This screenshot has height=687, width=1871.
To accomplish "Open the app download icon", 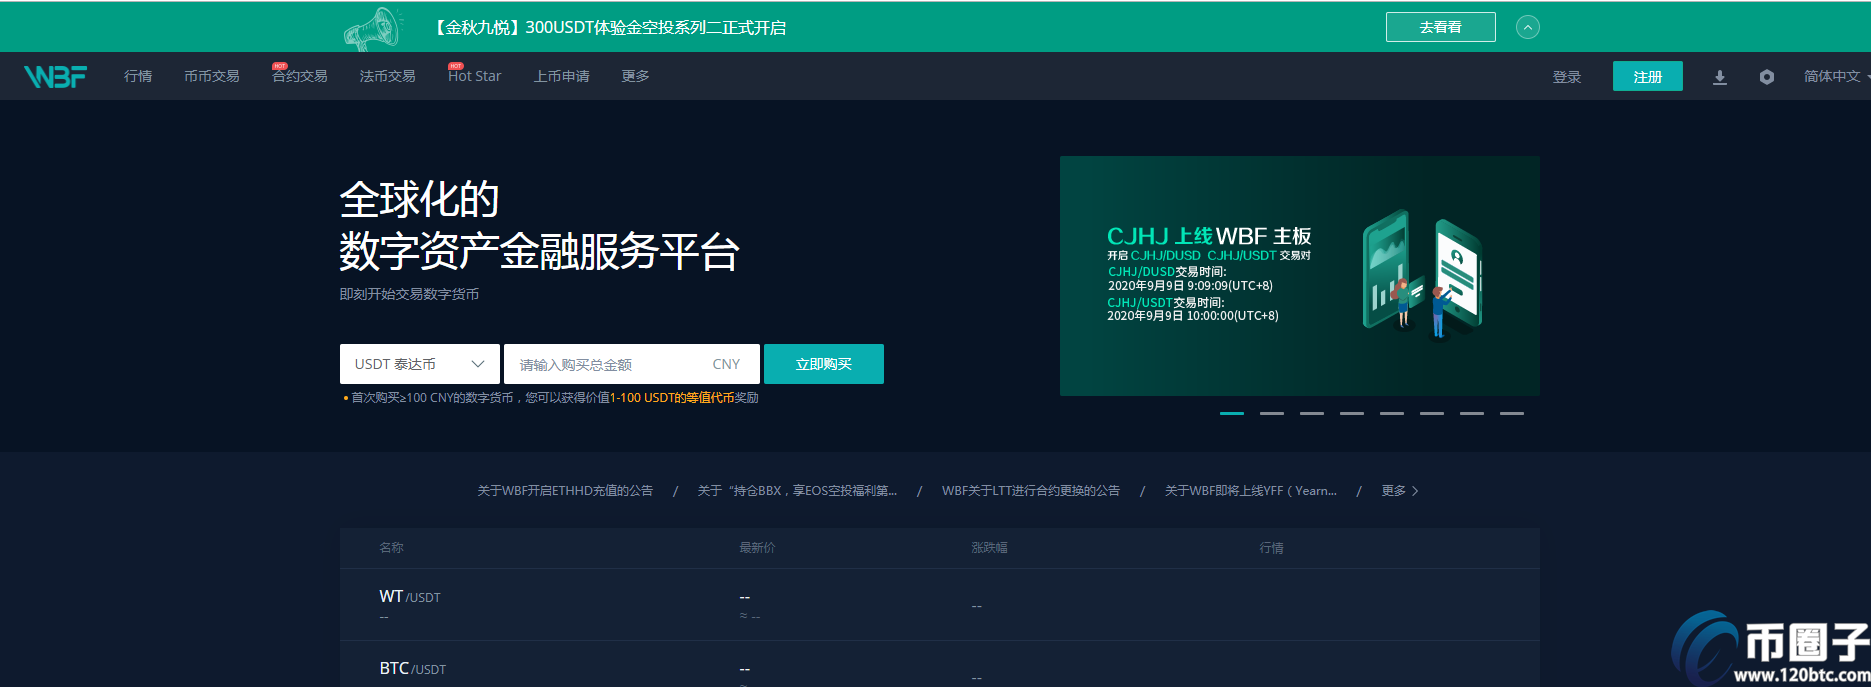I will [1719, 77].
